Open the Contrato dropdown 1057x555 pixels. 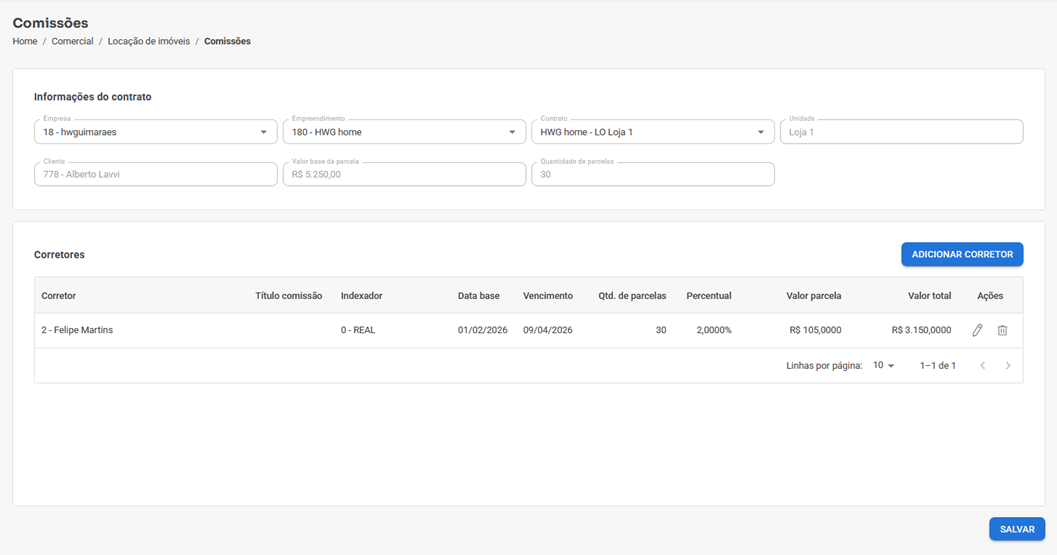pos(653,132)
